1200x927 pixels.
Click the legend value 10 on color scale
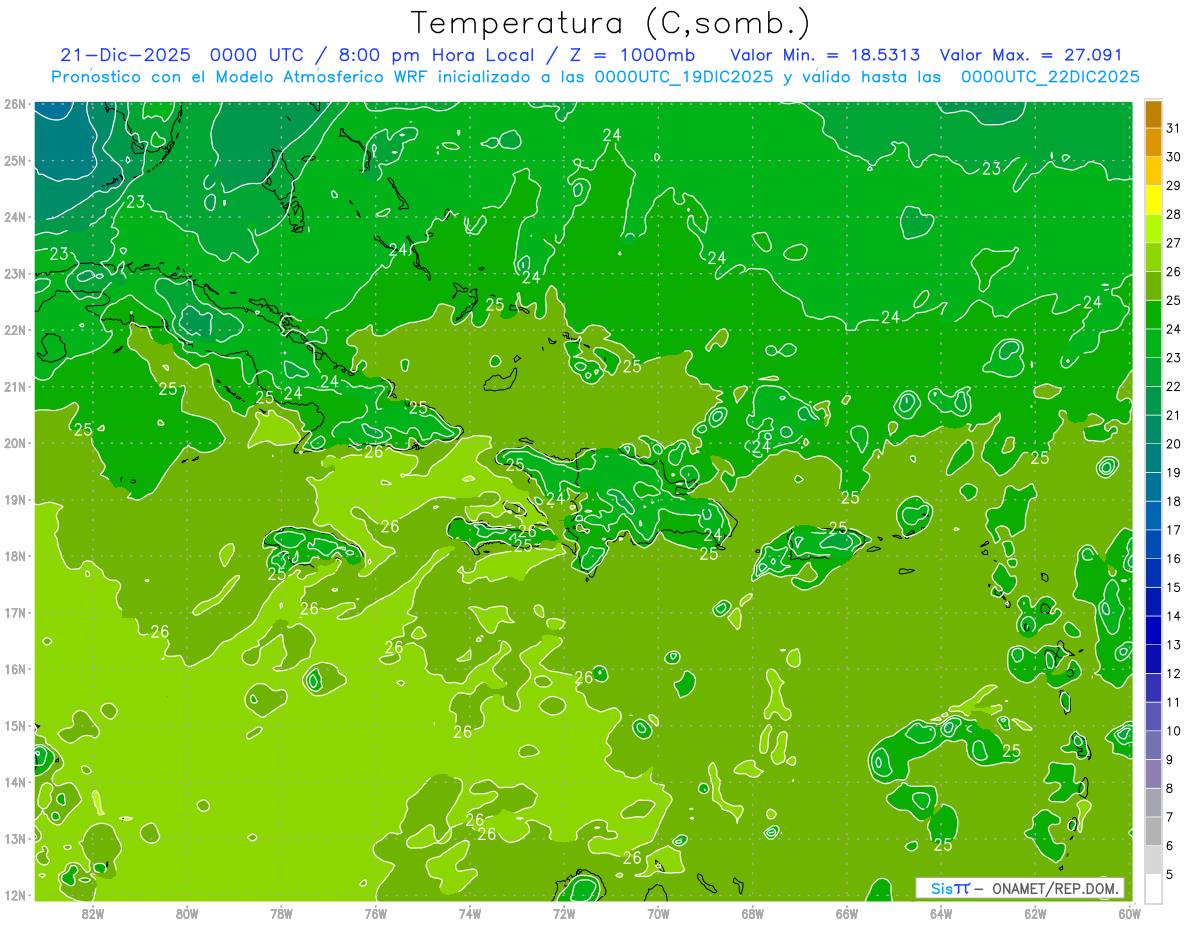pyautogui.click(x=1174, y=730)
